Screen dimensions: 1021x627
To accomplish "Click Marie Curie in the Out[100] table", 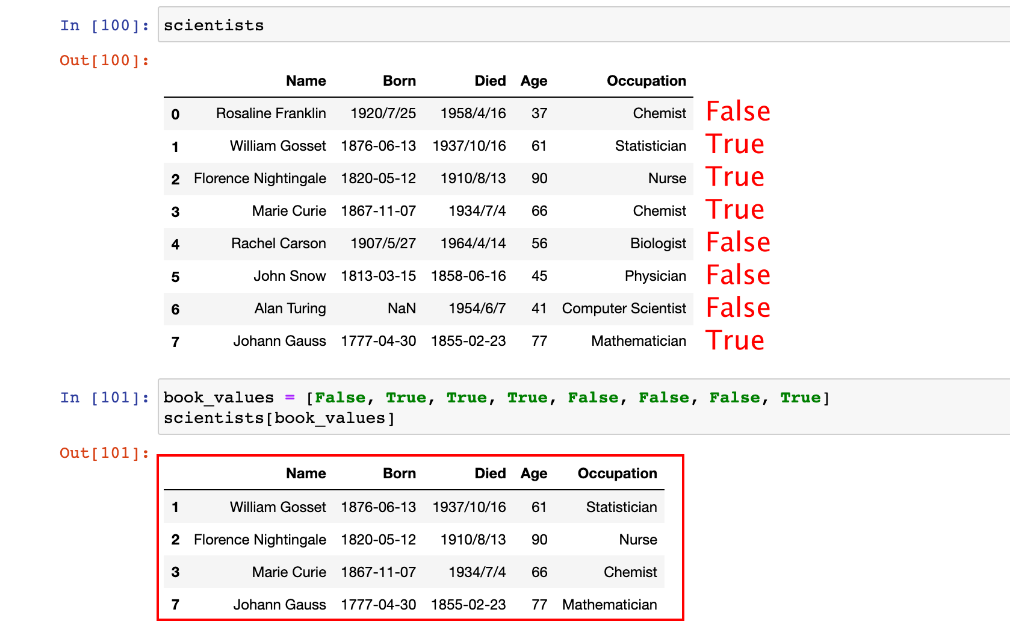I will (x=289, y=211).
